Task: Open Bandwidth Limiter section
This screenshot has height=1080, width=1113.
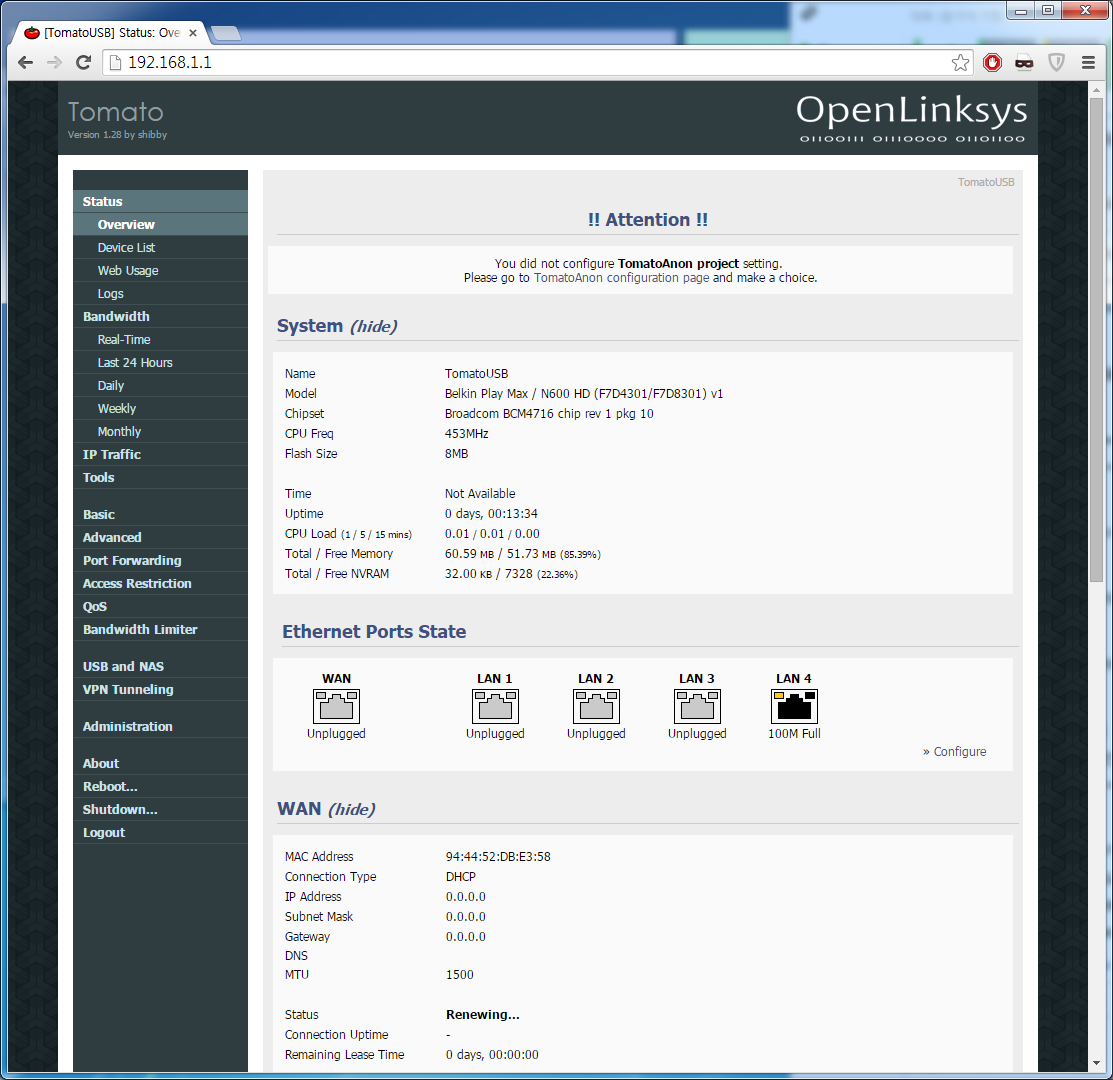Action: tap(160, 629)
